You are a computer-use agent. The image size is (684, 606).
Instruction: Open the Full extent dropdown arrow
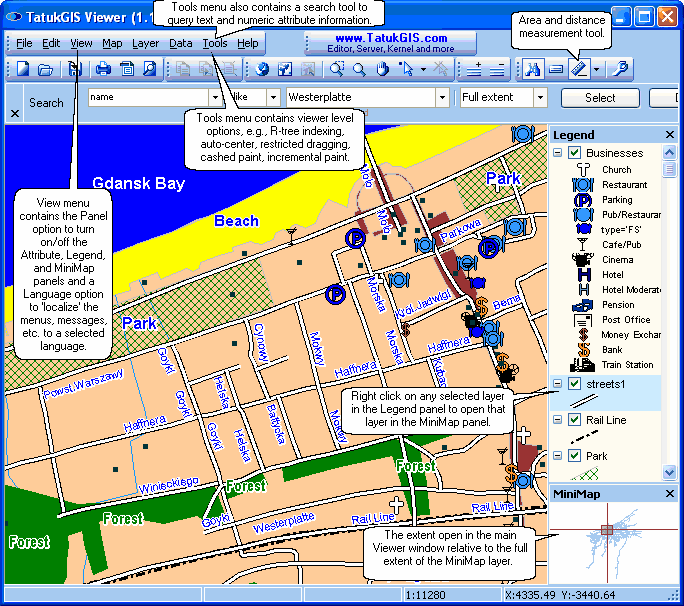click(540, 97)
